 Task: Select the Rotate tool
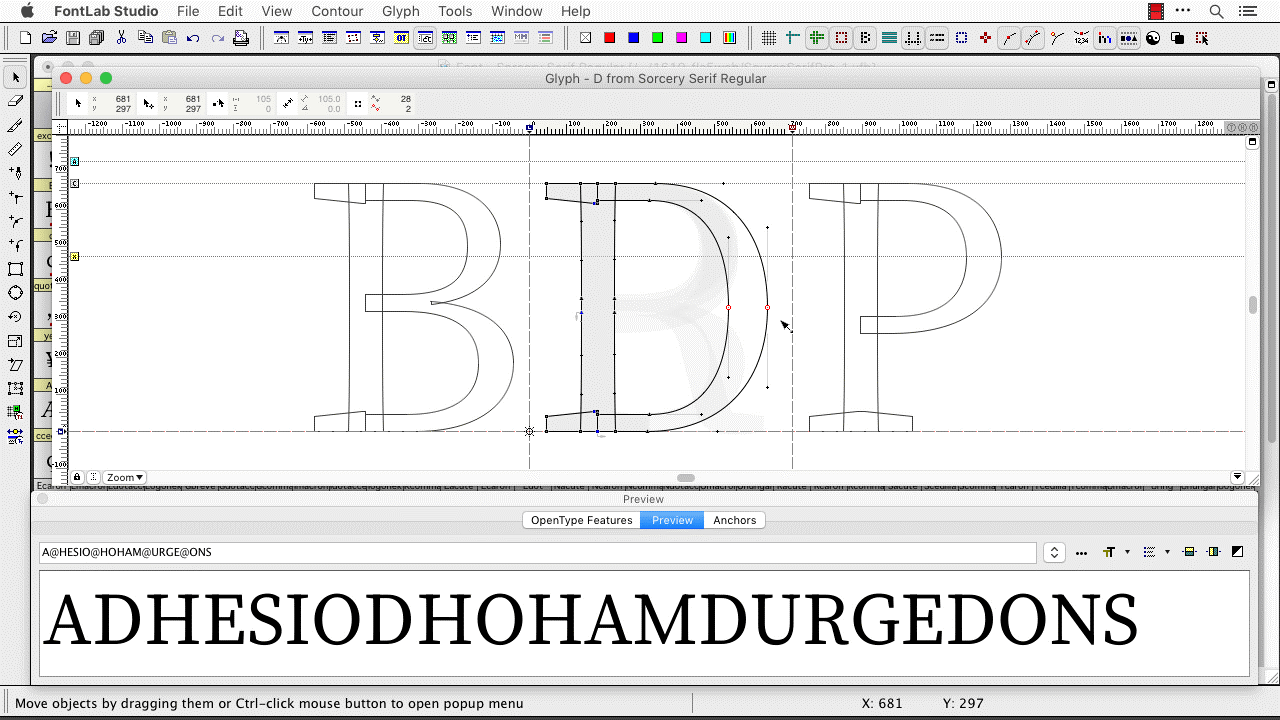pyautogui.click(x=14, y=317)
